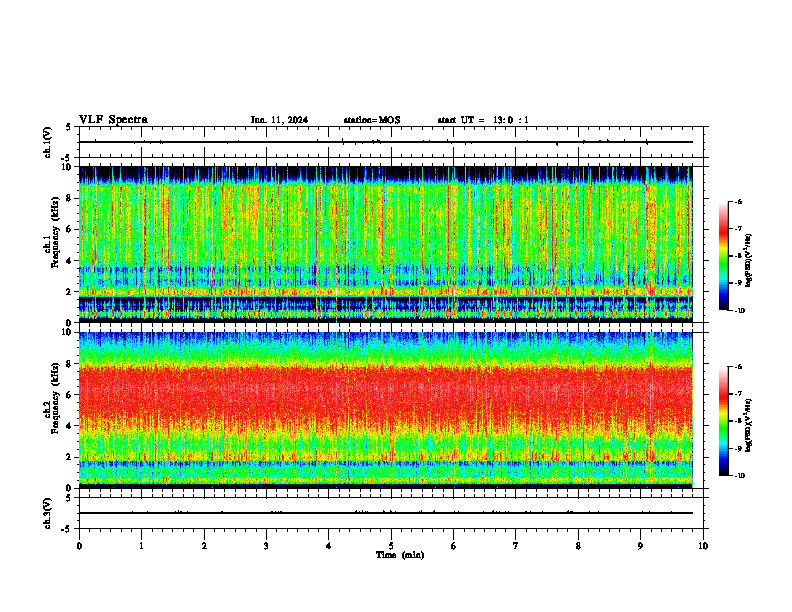Click the time axis tick label "0"
Image resolution: width=792 pixels, height=612 pixels.
(x=79, y=546)
